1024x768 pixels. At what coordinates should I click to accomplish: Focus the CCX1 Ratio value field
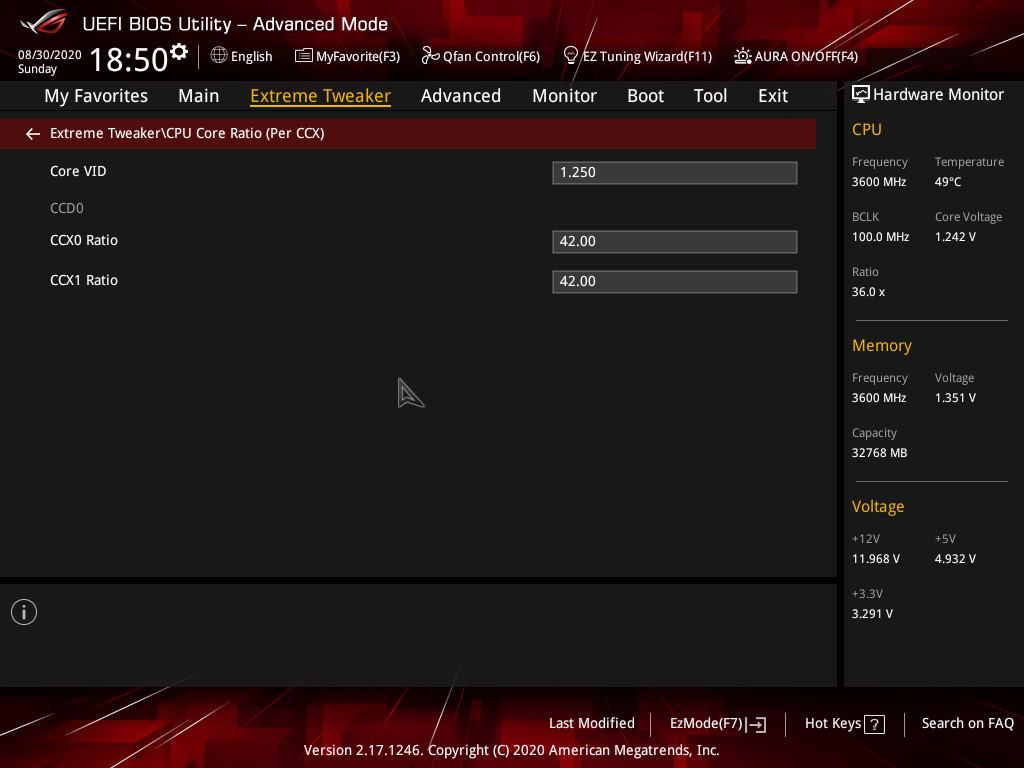(x=675, y=281)
